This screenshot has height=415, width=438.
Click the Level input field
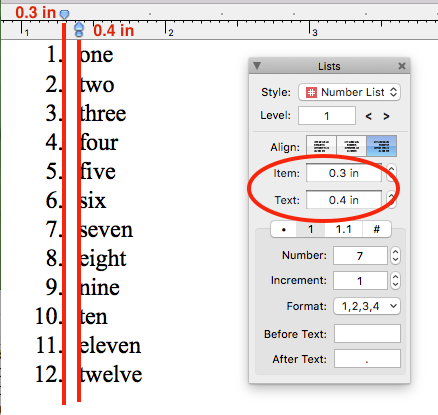pos(327,116)
